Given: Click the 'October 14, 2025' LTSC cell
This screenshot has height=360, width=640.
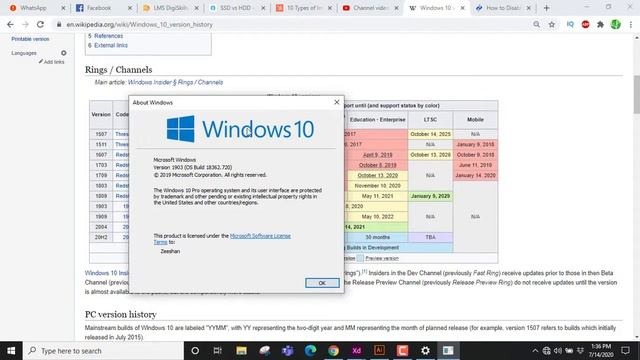Looking at the screenshot, I should [430, 134].
